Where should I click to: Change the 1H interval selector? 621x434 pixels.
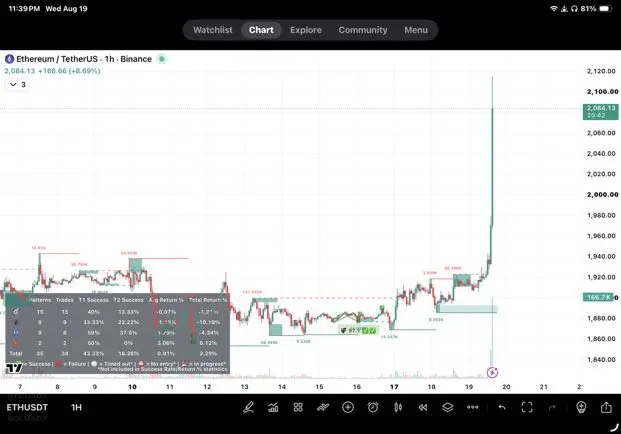(x=76, y=407)
